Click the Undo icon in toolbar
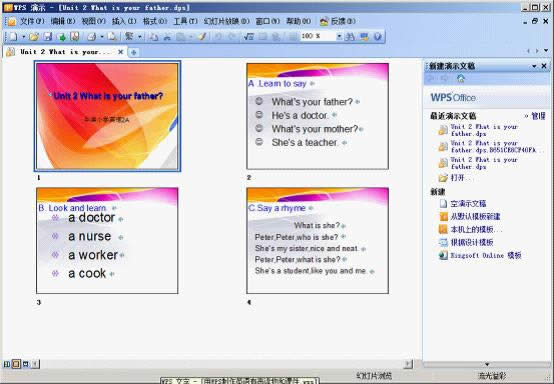Viewport: 554px width, 384px height. [x=218, y=36]
